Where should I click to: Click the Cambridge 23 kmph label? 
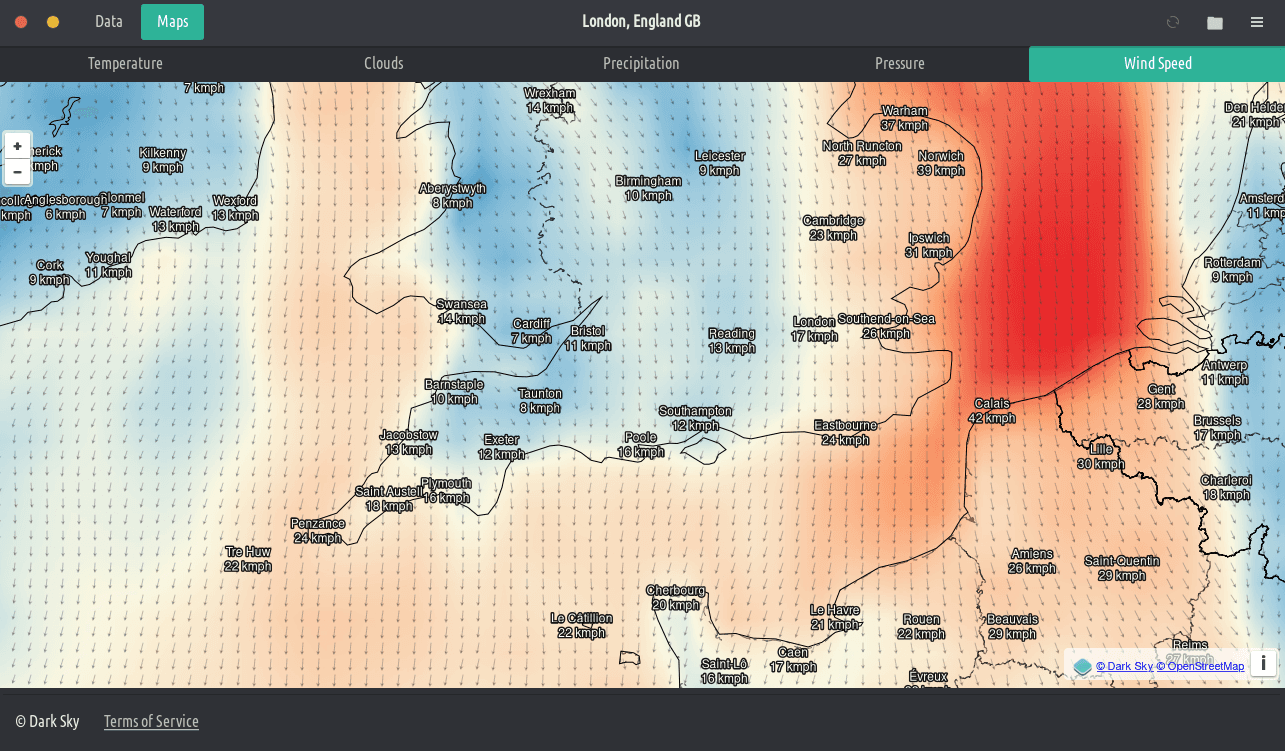tap(833, 228)
